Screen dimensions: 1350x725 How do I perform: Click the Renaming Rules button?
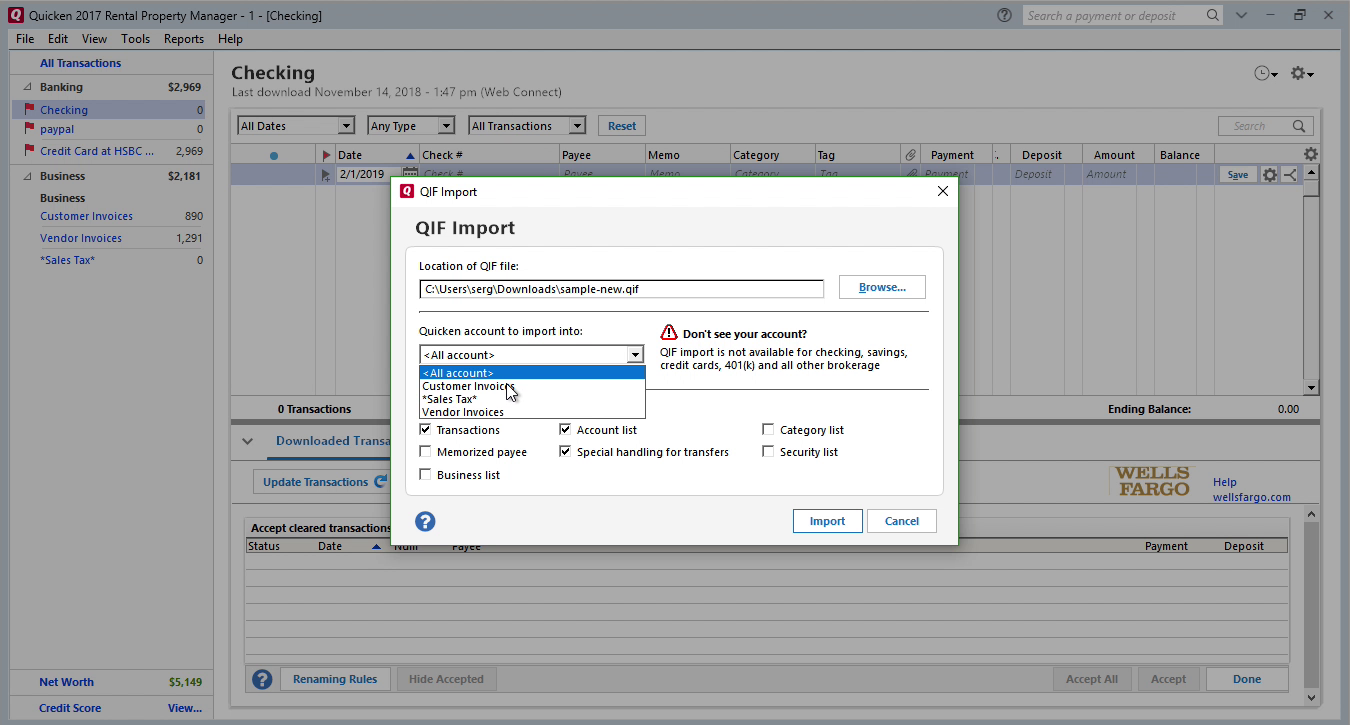[335, 679]
